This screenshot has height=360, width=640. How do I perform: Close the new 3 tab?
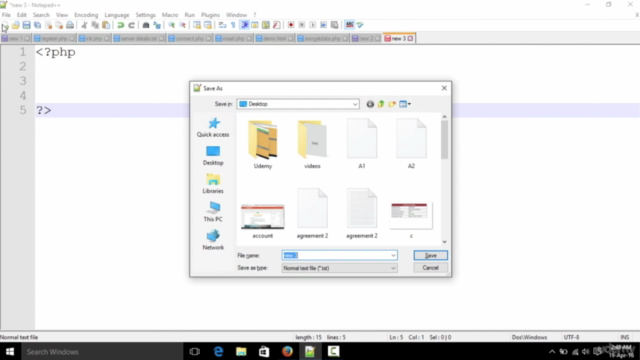click(x=410, y=38)
